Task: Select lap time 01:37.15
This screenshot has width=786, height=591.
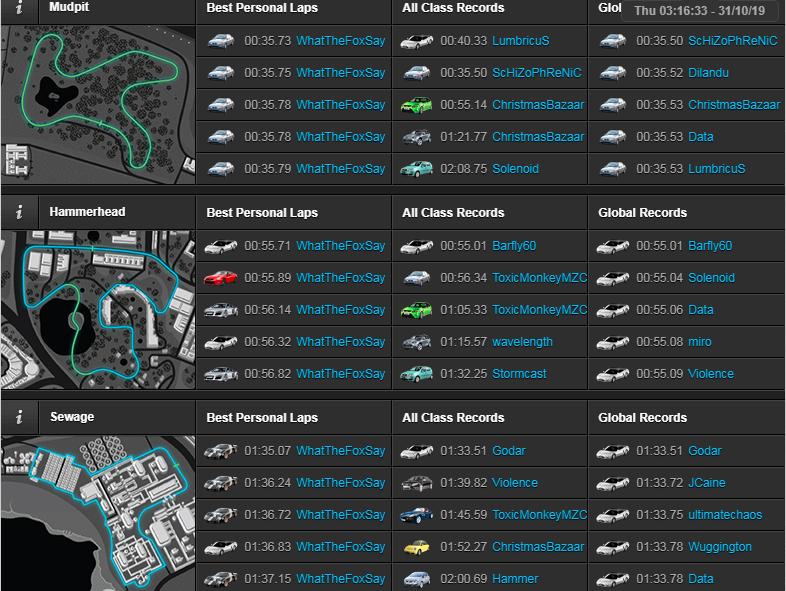Action: (267, 579)
